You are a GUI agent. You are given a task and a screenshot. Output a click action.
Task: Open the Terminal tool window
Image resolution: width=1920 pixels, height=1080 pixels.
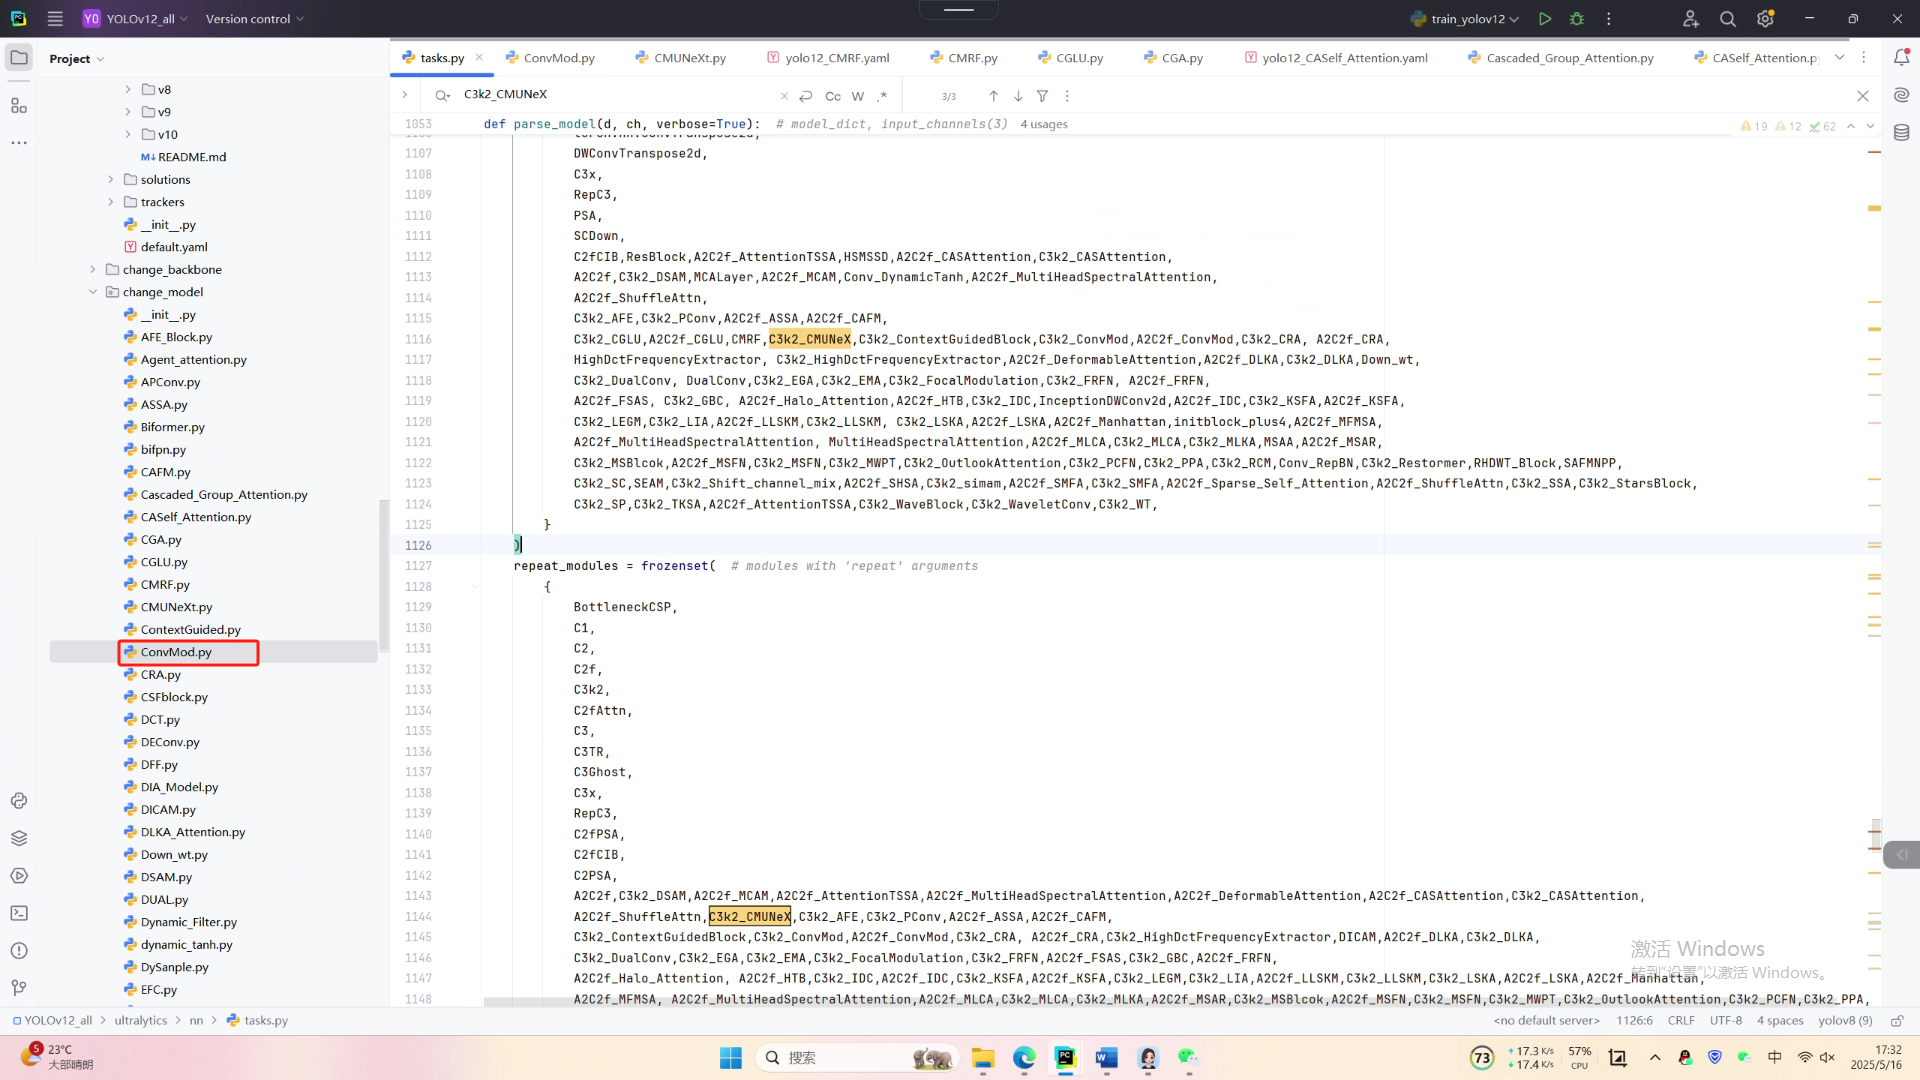[x=19, y=913]
